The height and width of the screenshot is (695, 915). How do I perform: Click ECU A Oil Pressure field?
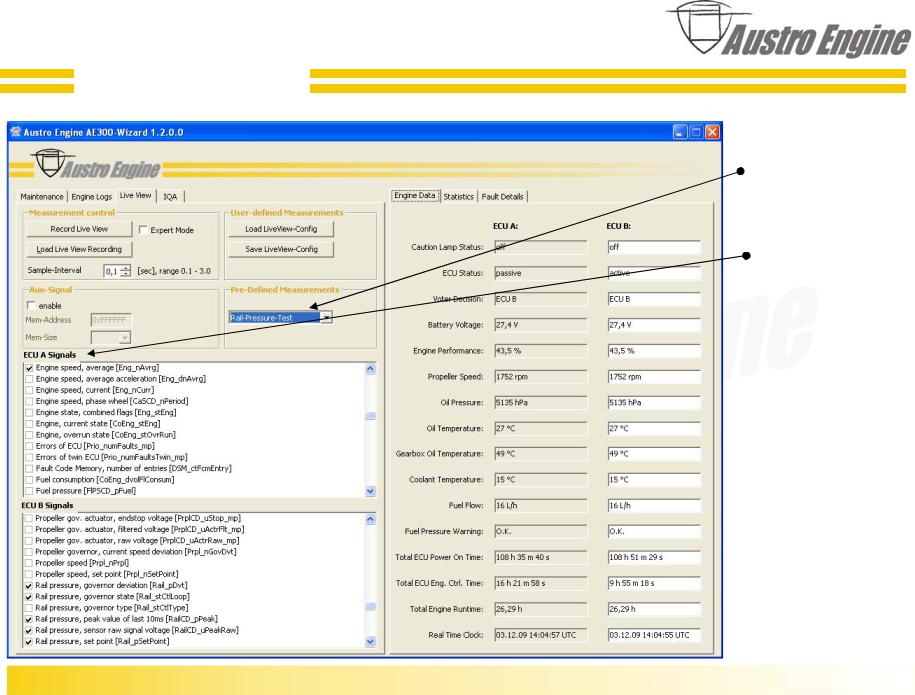click(540, 402)
